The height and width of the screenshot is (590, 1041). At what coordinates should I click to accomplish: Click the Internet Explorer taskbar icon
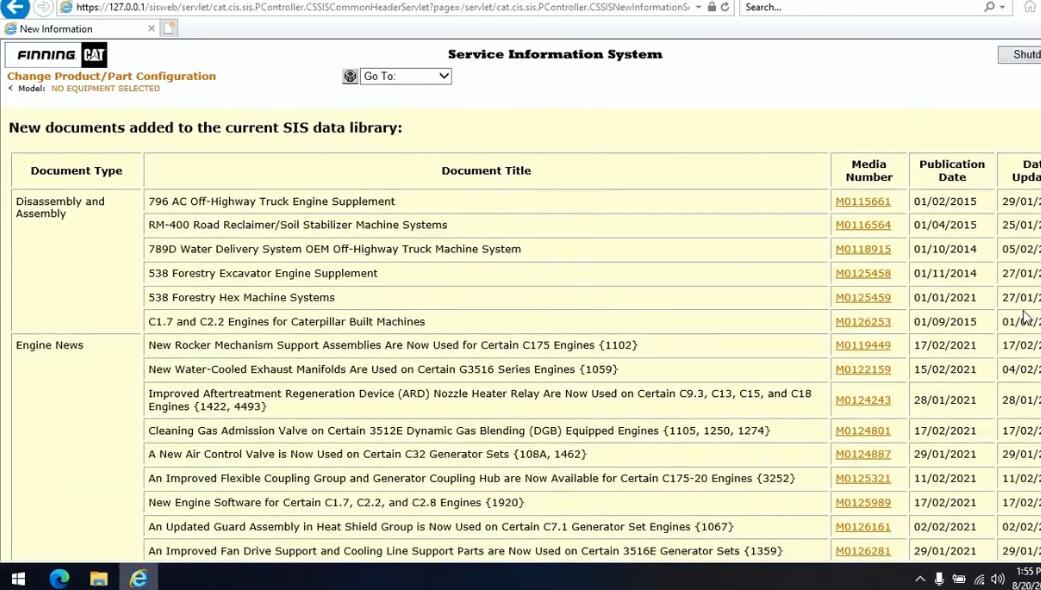(x=139, y=579)
